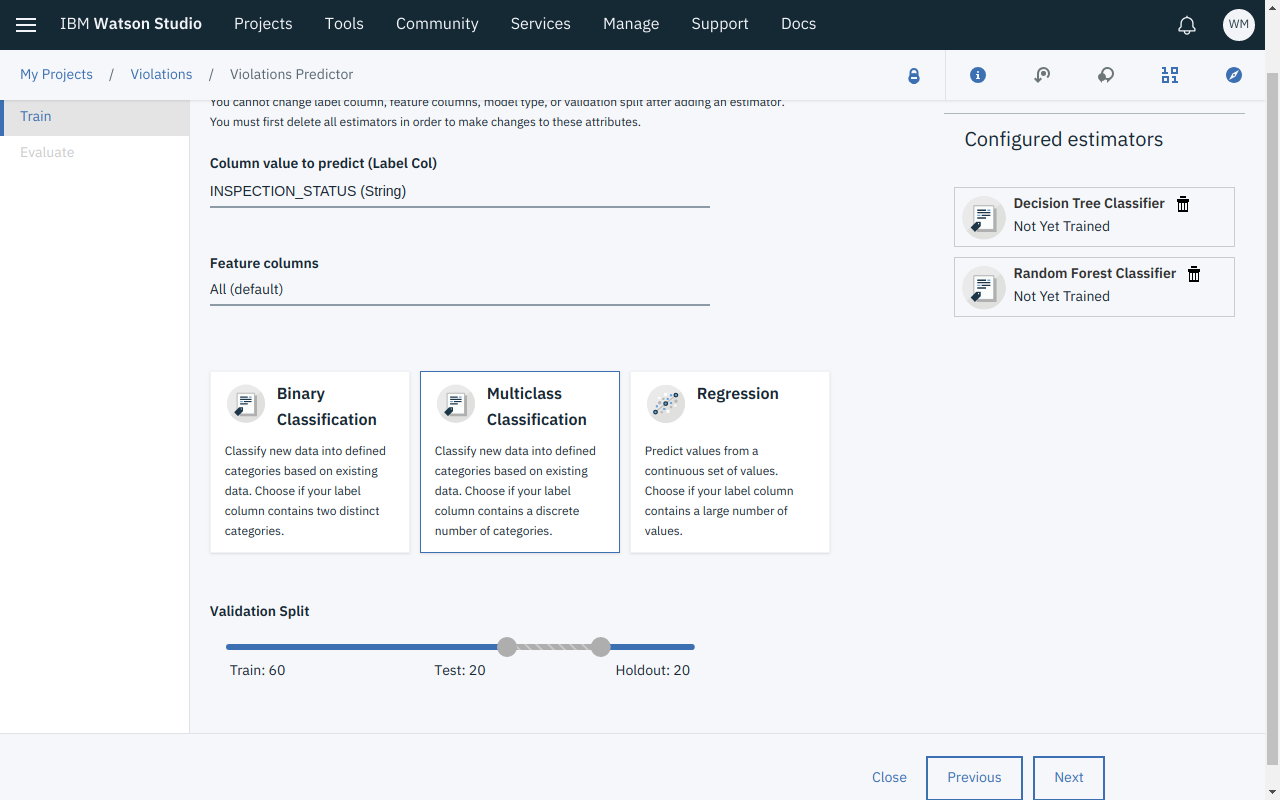Screen dimensions: 1280x800
Task: Open the information panel icon
Action: pyautogui.click(x=978, y=75)
